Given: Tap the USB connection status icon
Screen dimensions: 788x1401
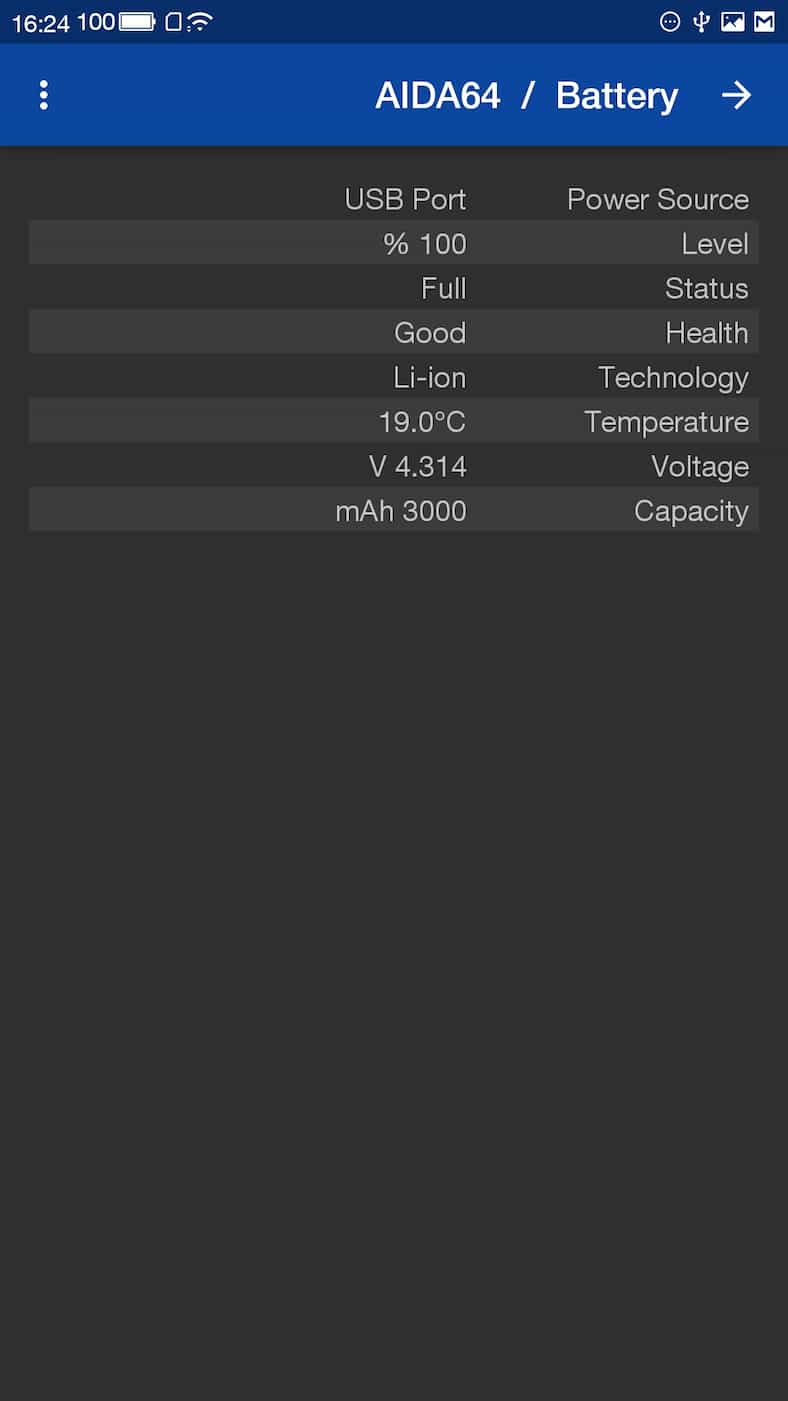Looking at the screenshot, I should coord(701,22).
